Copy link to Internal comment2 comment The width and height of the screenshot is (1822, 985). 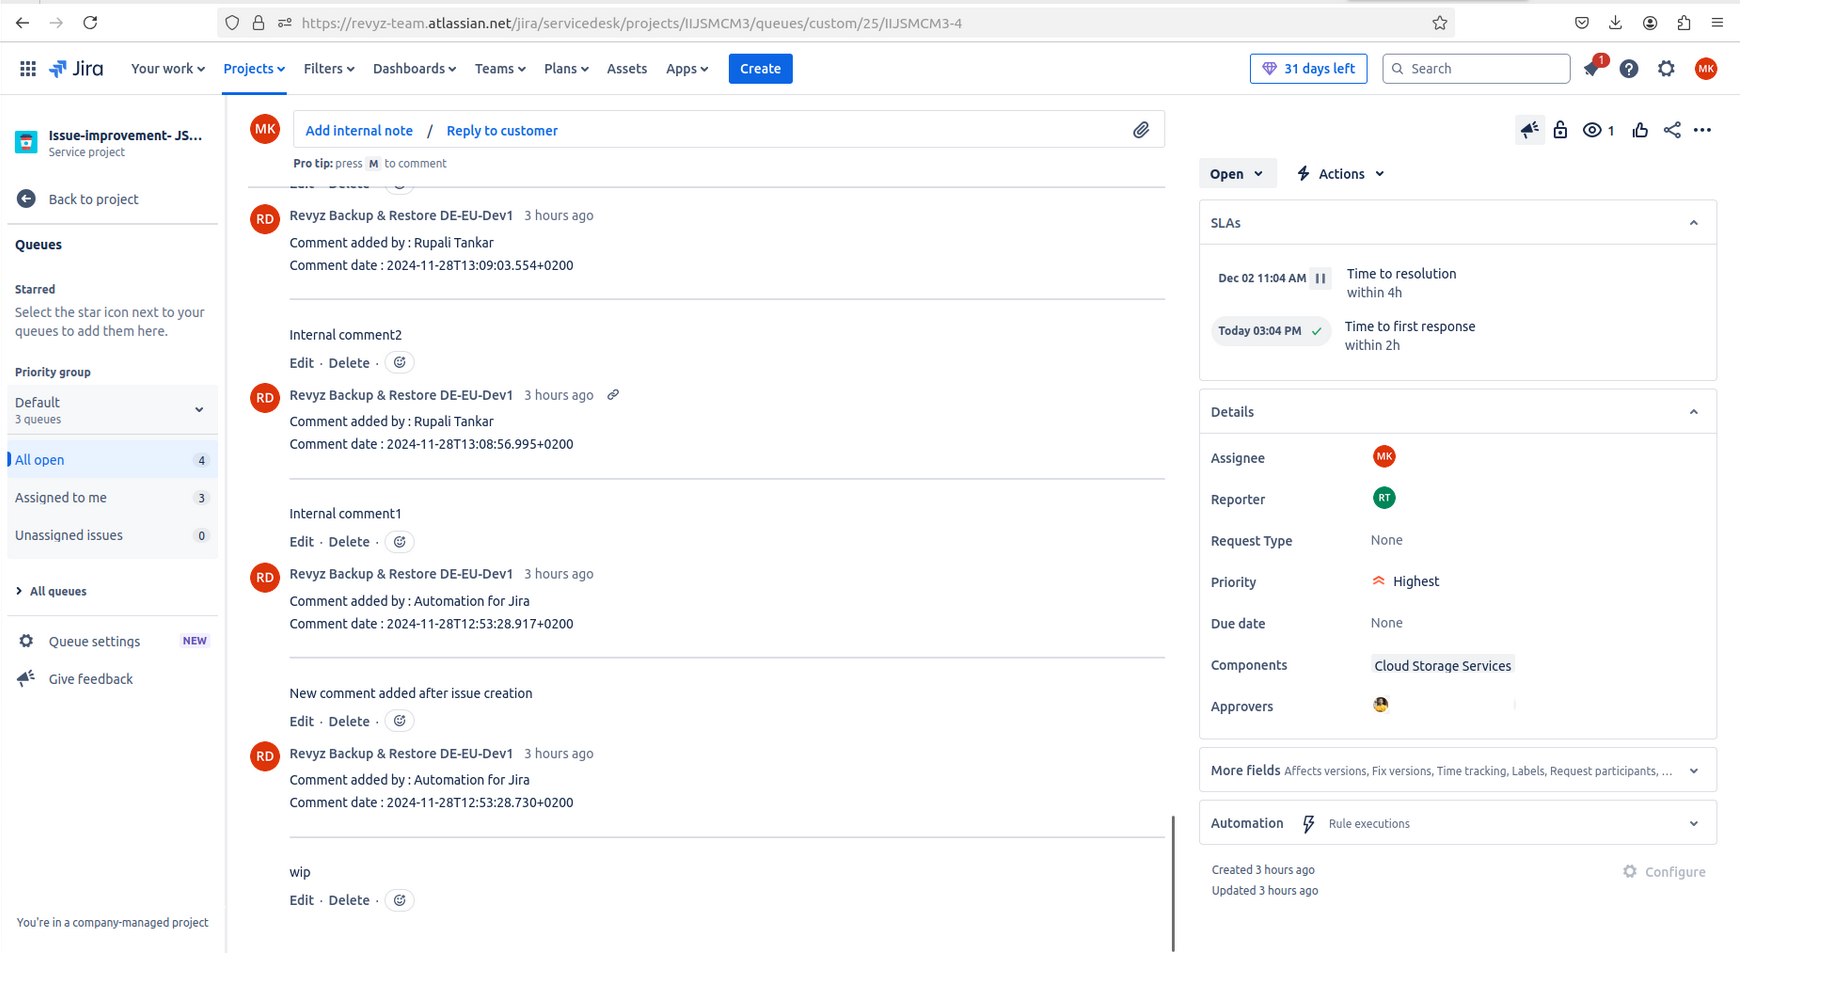[613, 395]
